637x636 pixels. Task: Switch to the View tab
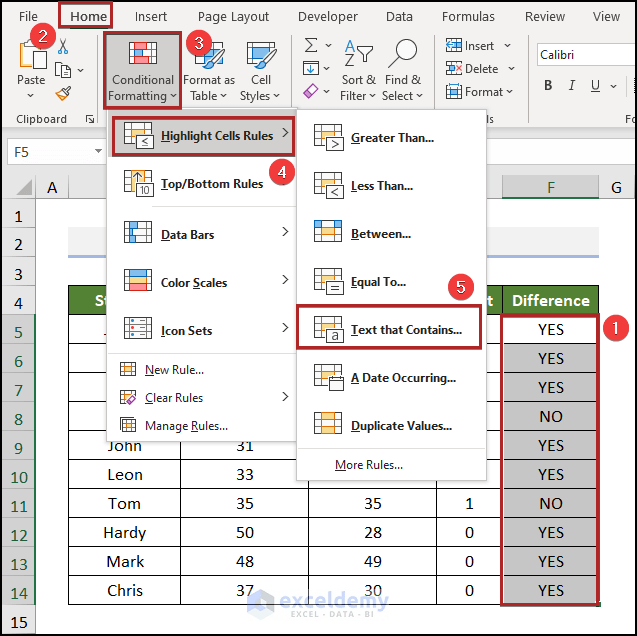pos(606,16)
